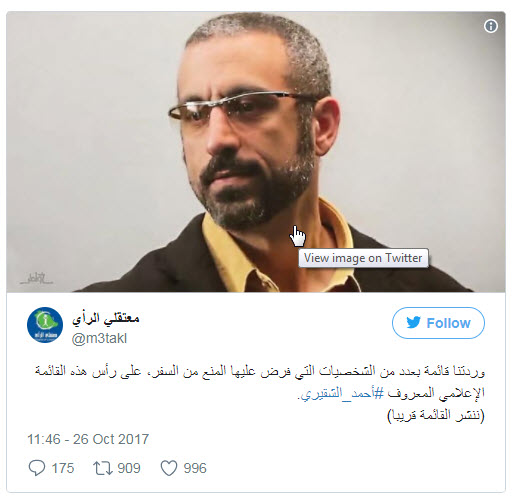Open the @m3takl handle link
This screenshot has width=513, height=502.
[99, 338]
